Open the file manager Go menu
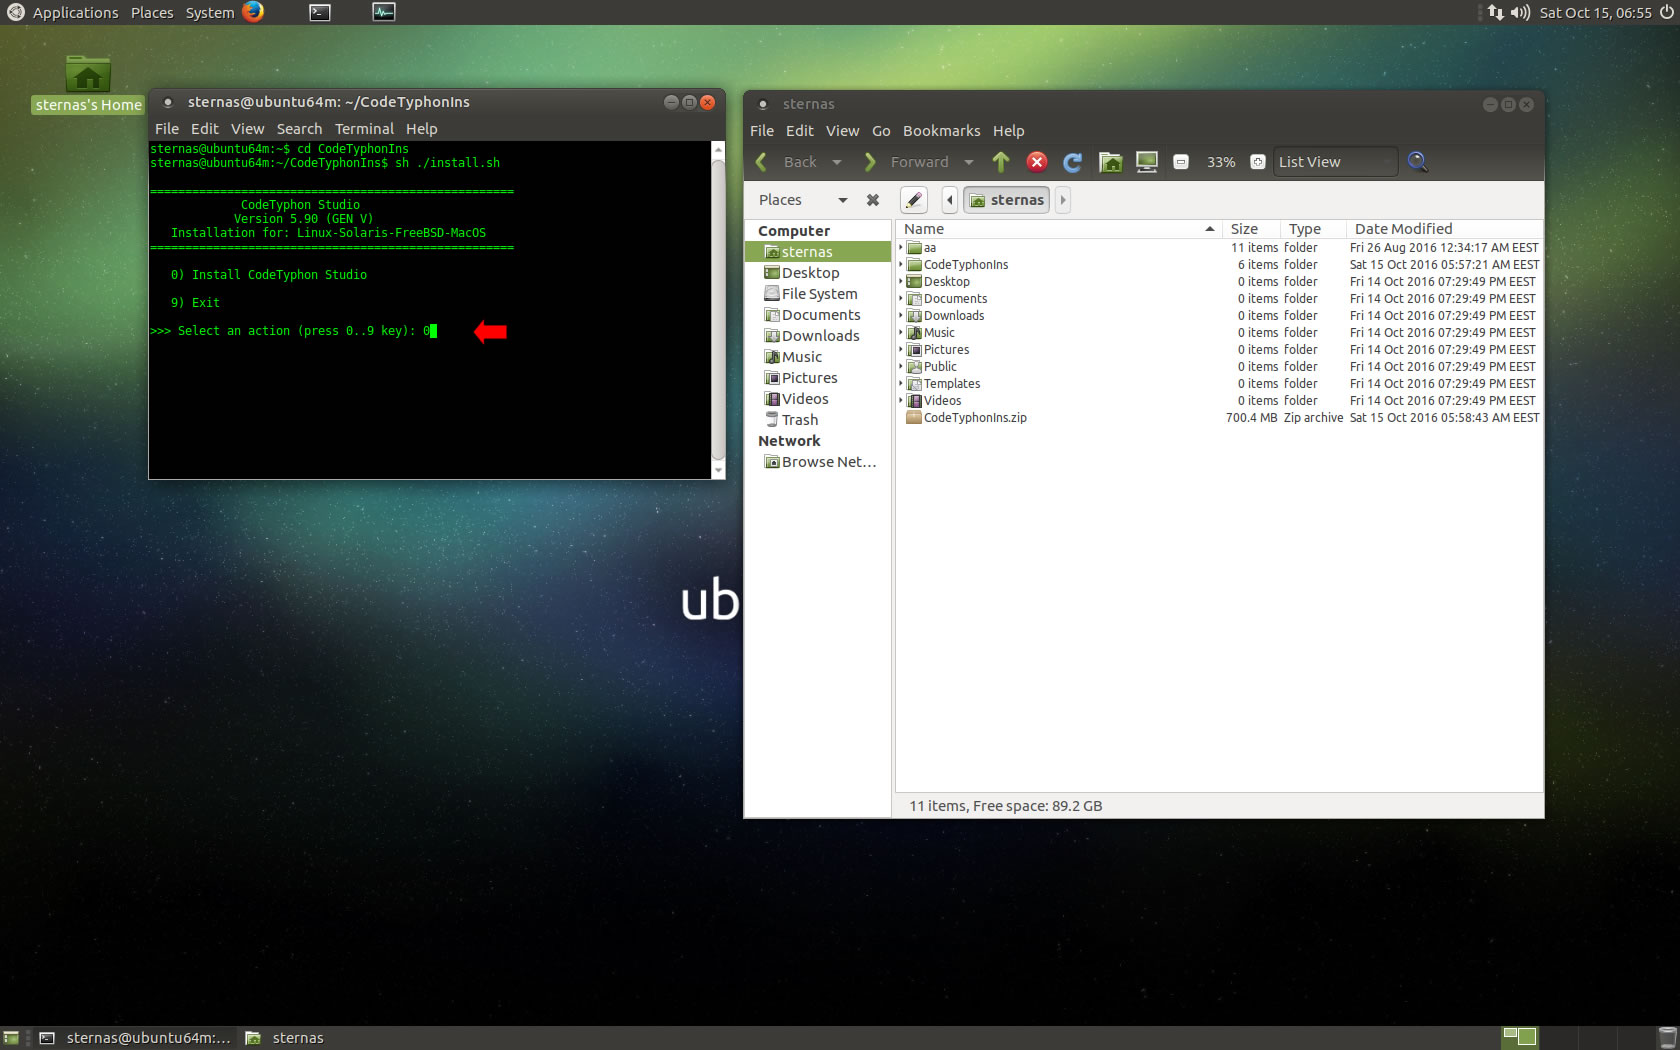This screenshot has width=1680, height=1050. (881, 131)
